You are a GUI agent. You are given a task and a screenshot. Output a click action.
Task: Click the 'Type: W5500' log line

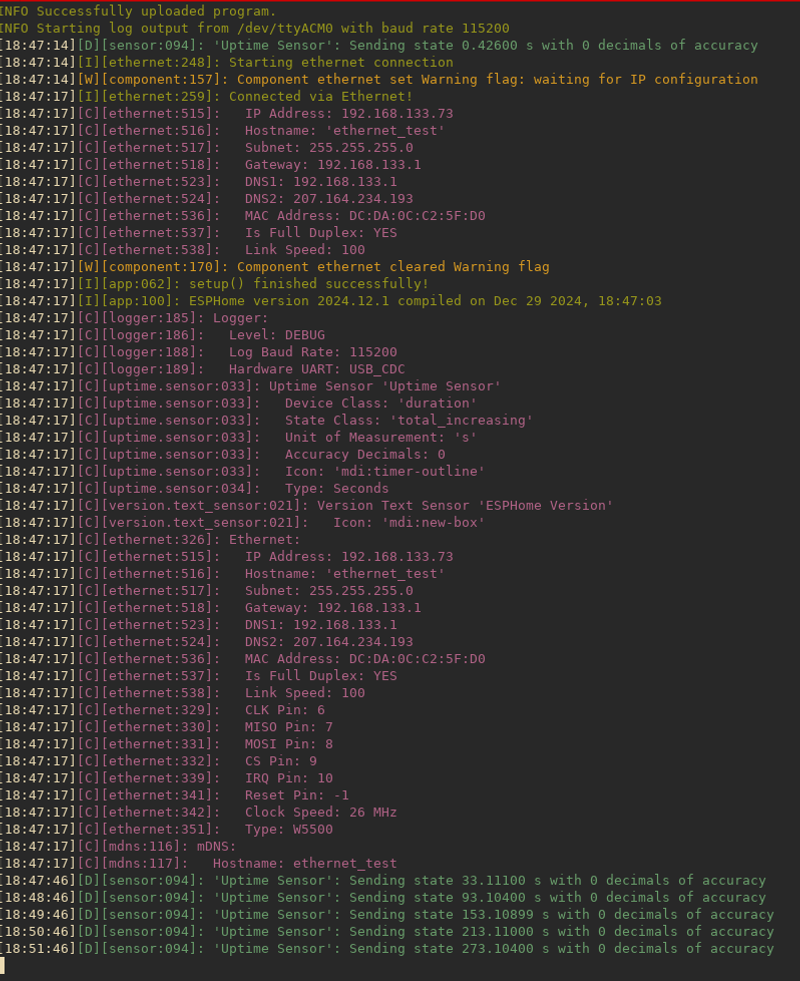pos(166,829)
